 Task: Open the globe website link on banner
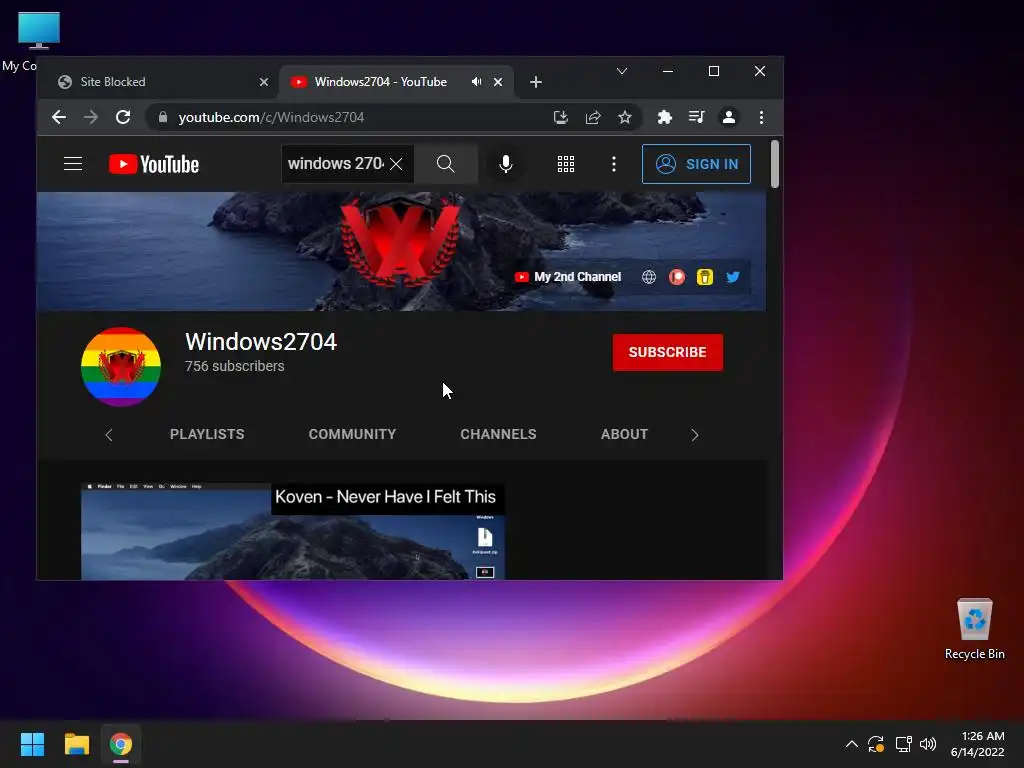tap(648, 277)
